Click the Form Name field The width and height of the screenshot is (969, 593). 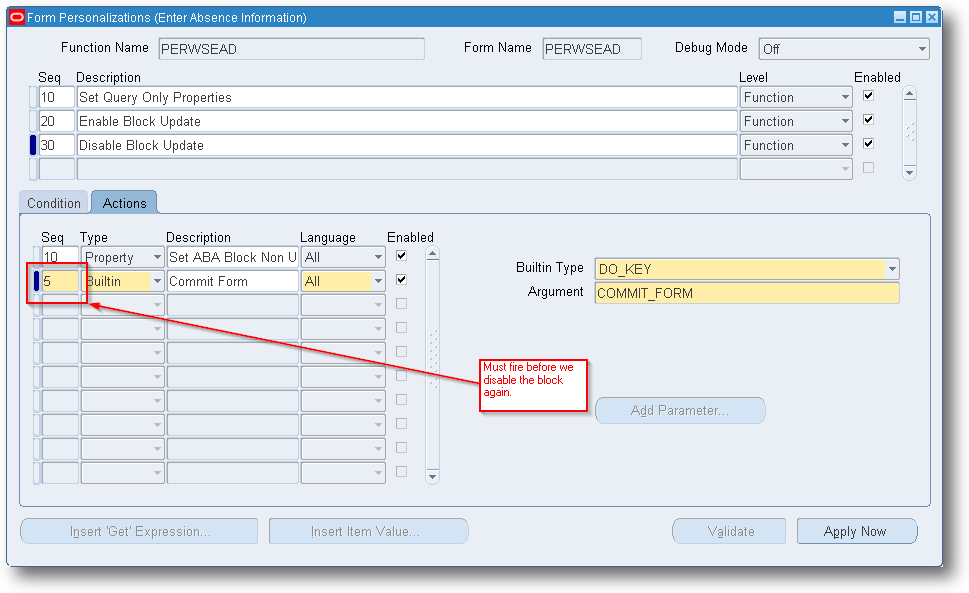pos(592,49)
